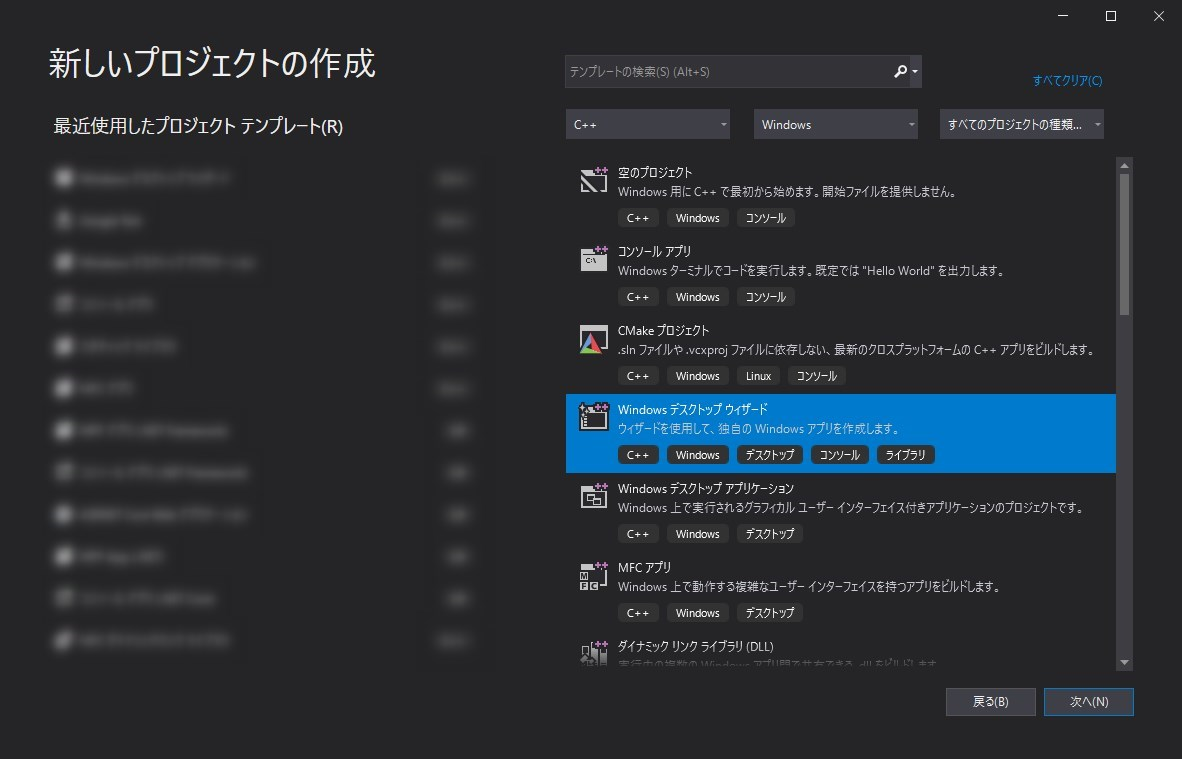Select the MFC アプリ template title
Image resolution: width=1182 pixels, height=759 pixels.
coord(644,568)
